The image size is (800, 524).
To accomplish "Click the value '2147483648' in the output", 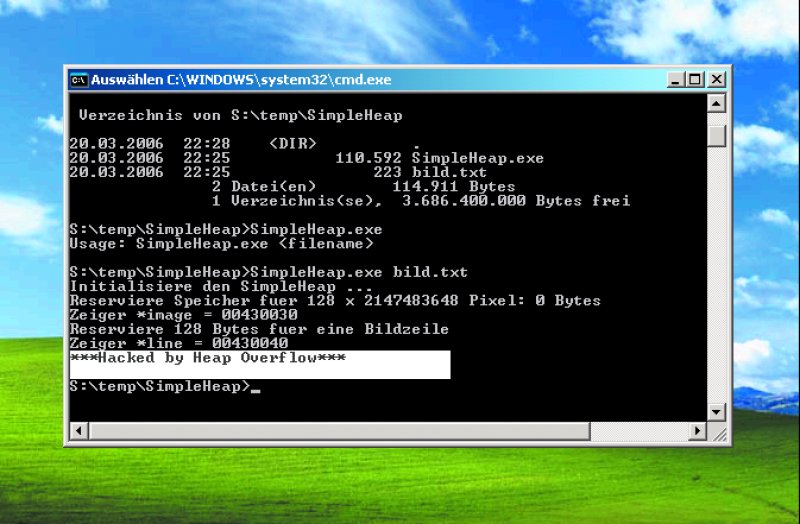I will (411, 301).
